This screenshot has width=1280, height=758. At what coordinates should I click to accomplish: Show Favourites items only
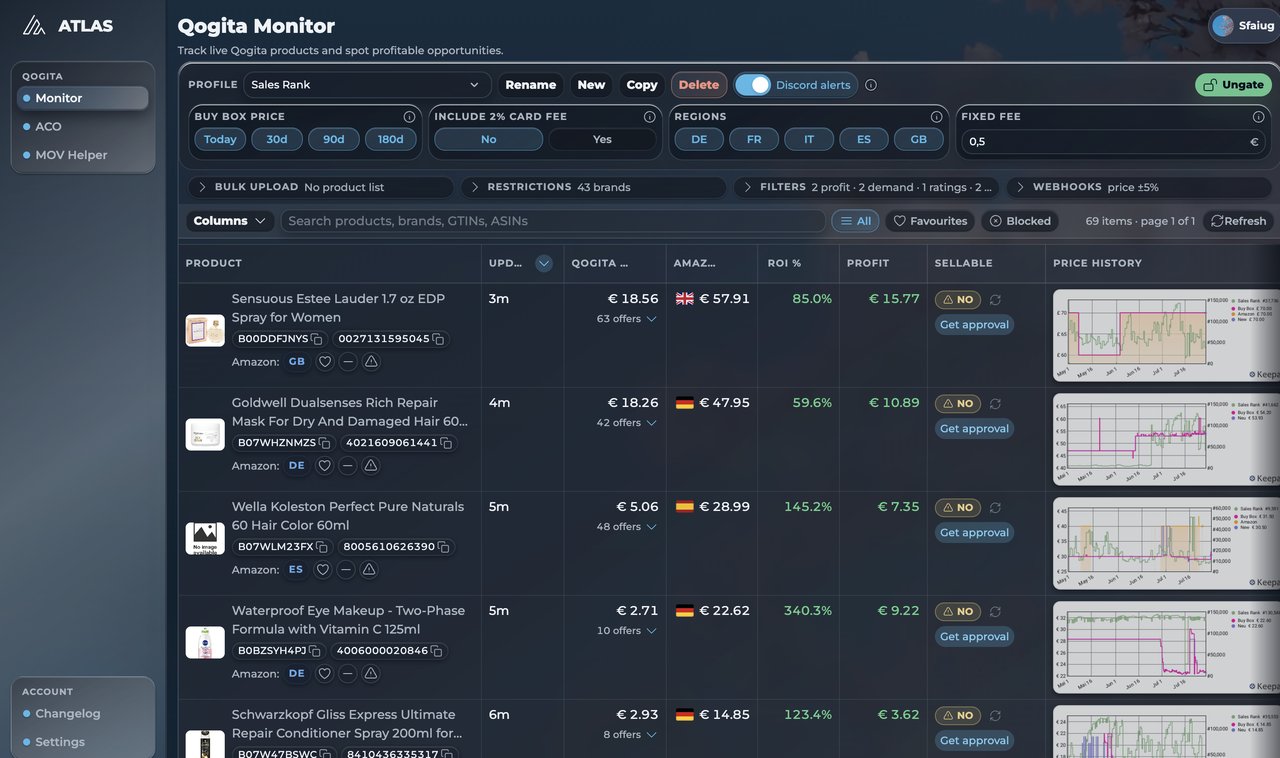[930, 221]
